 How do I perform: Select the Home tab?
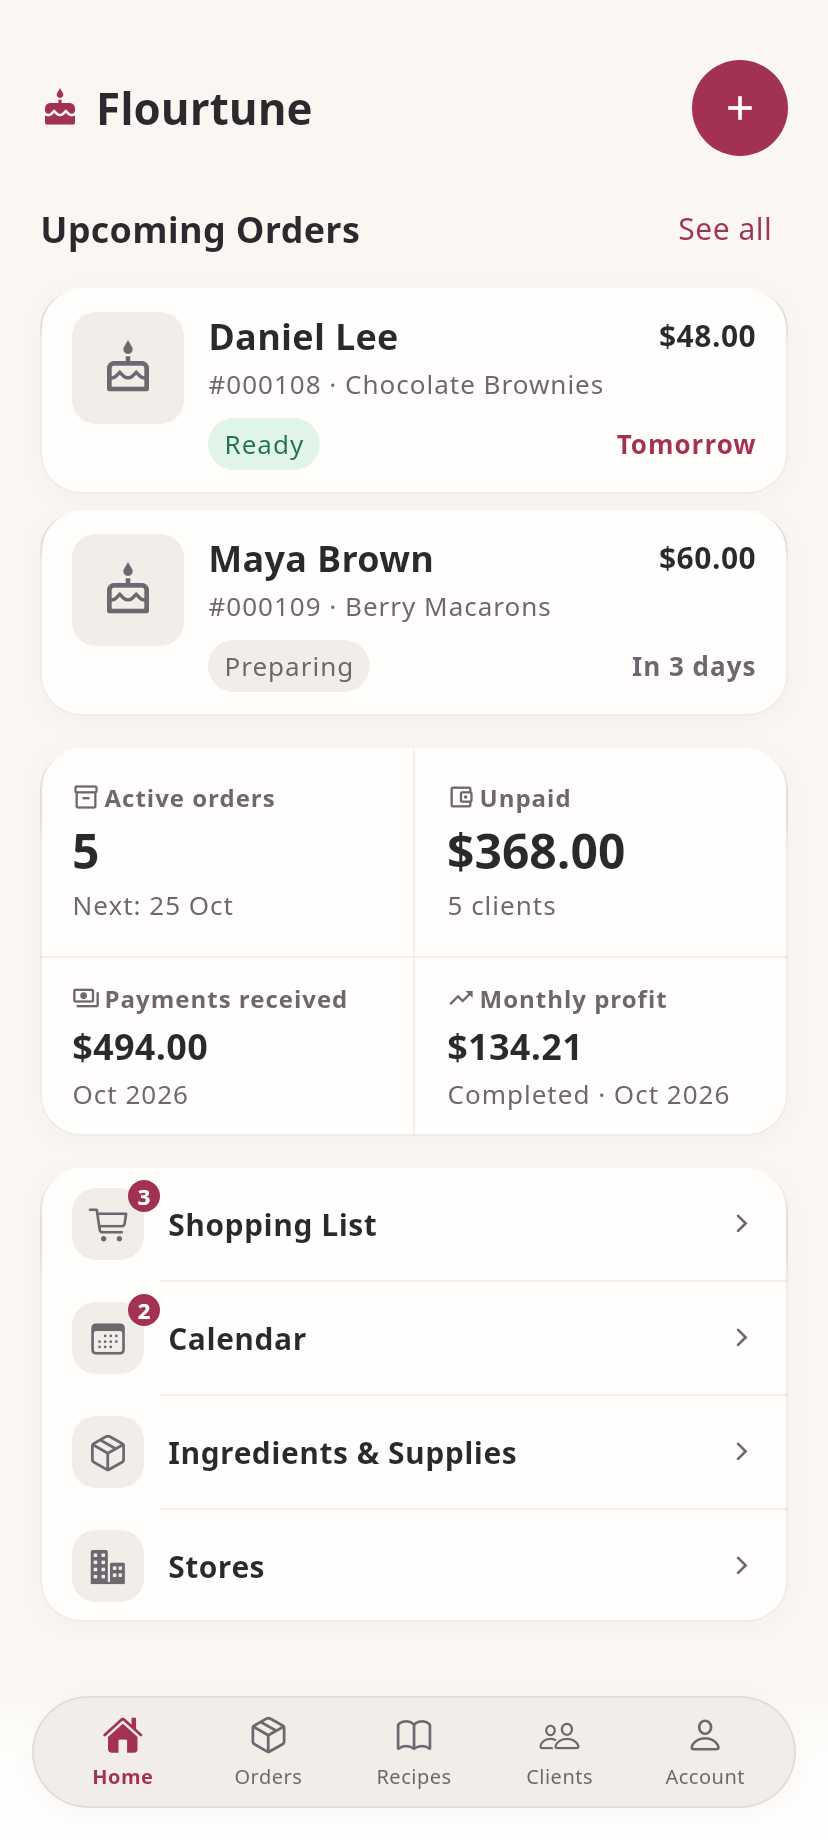pos(123,1752)
